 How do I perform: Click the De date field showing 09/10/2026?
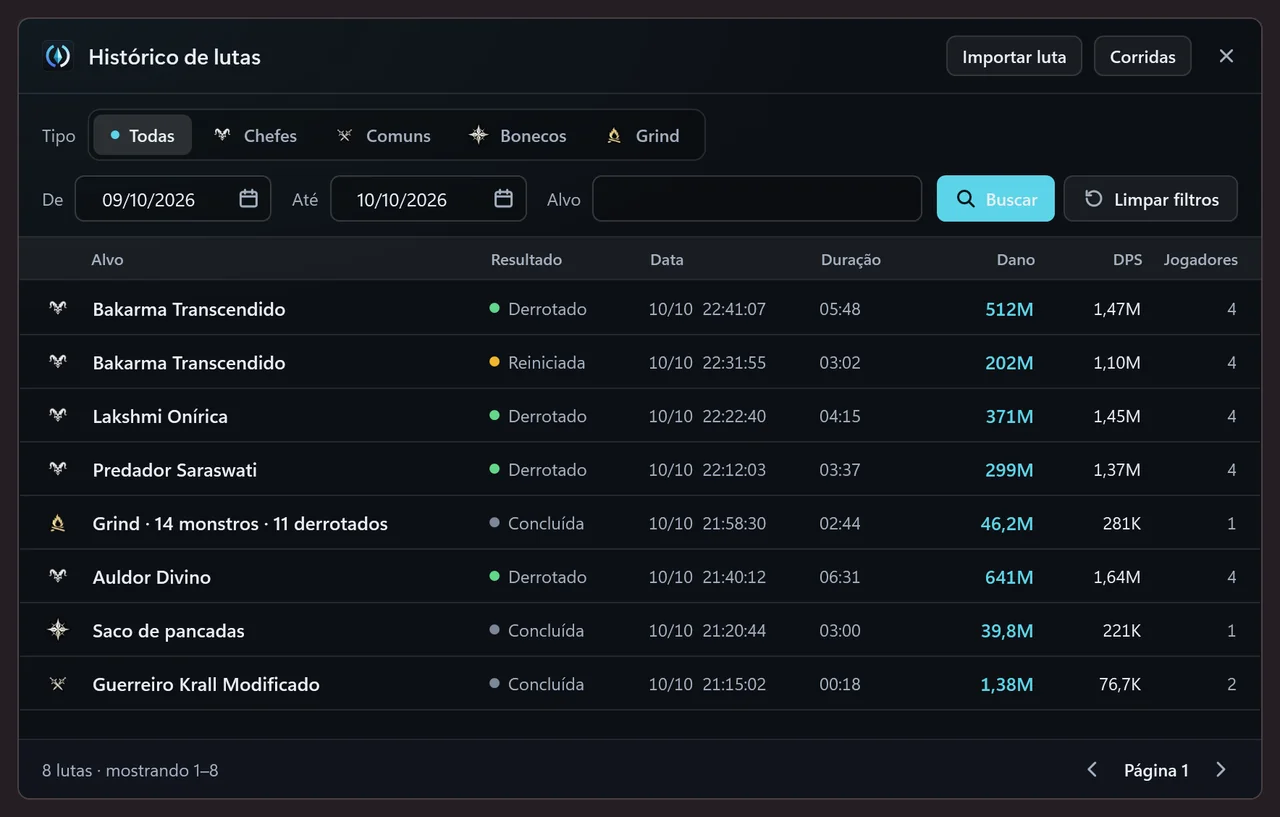pyautogui.click(x=173, y=199)
